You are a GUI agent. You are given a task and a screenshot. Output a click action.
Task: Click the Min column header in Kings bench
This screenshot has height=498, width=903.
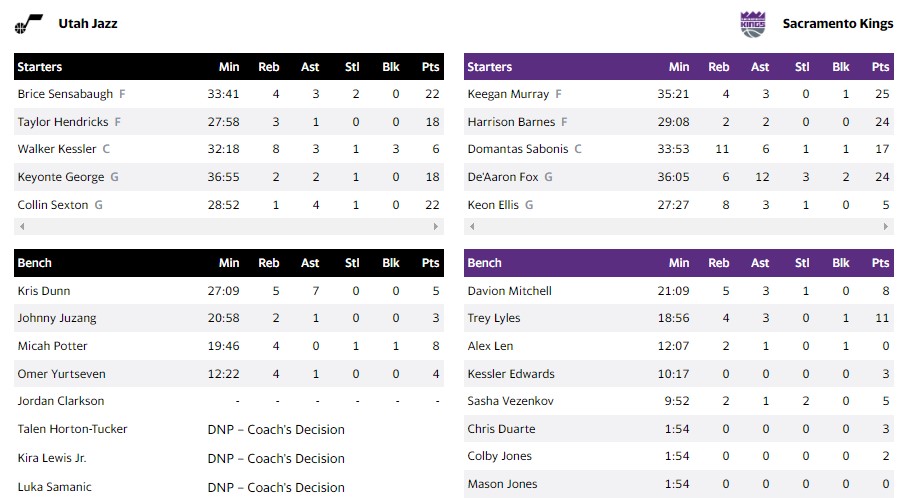coord(679,263)
